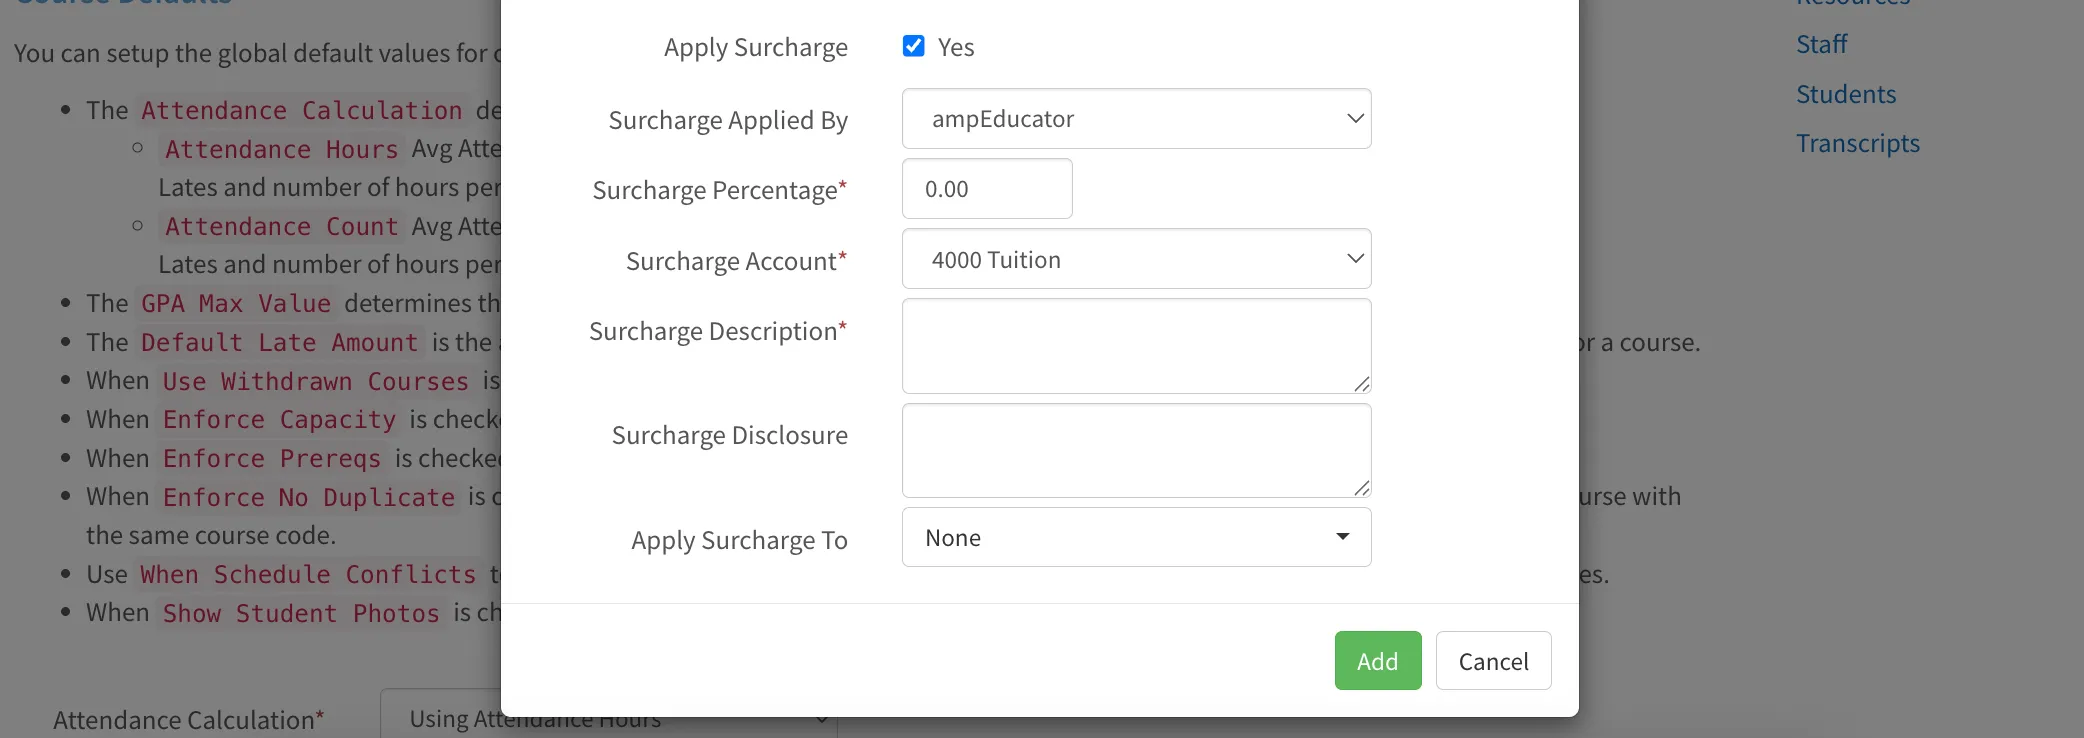Click the 'Default Late Amount' code text

pyautogui.click(x=279, y=343)
